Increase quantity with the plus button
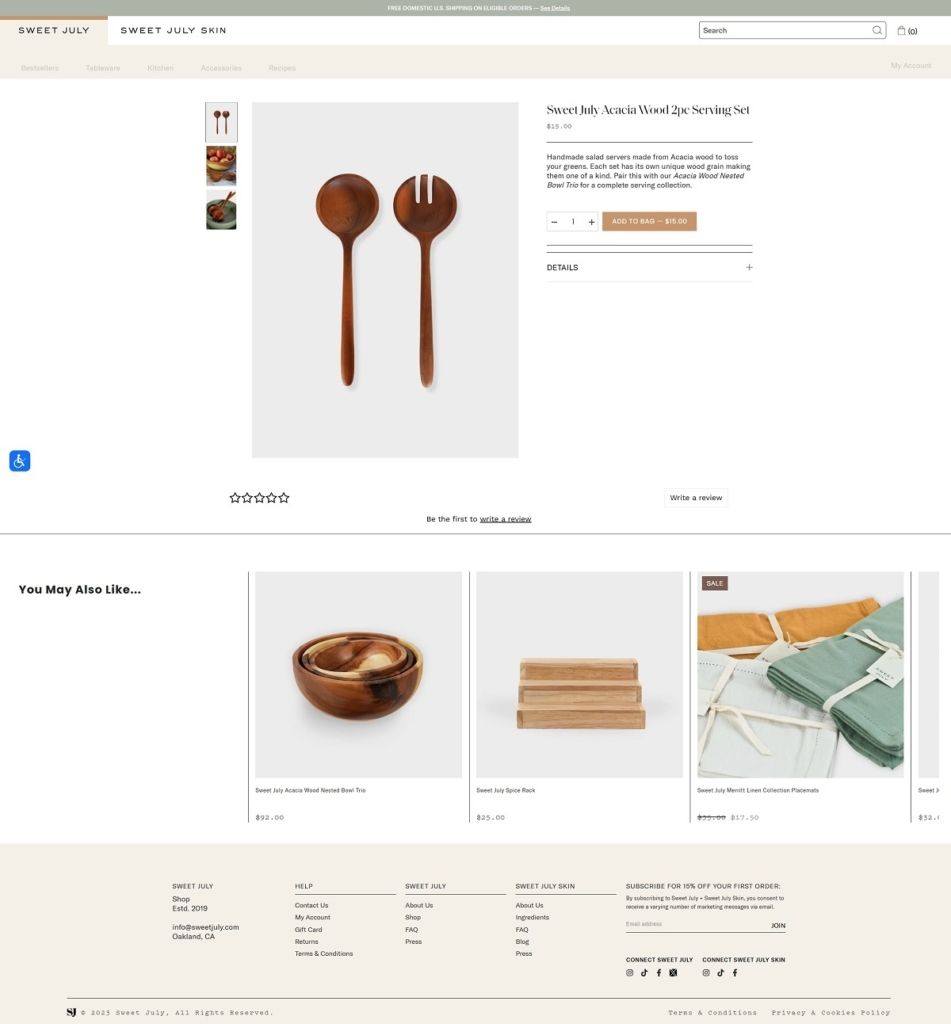Image resolution: width=951 pixels, height=1024 pixels. coord(591,222)
